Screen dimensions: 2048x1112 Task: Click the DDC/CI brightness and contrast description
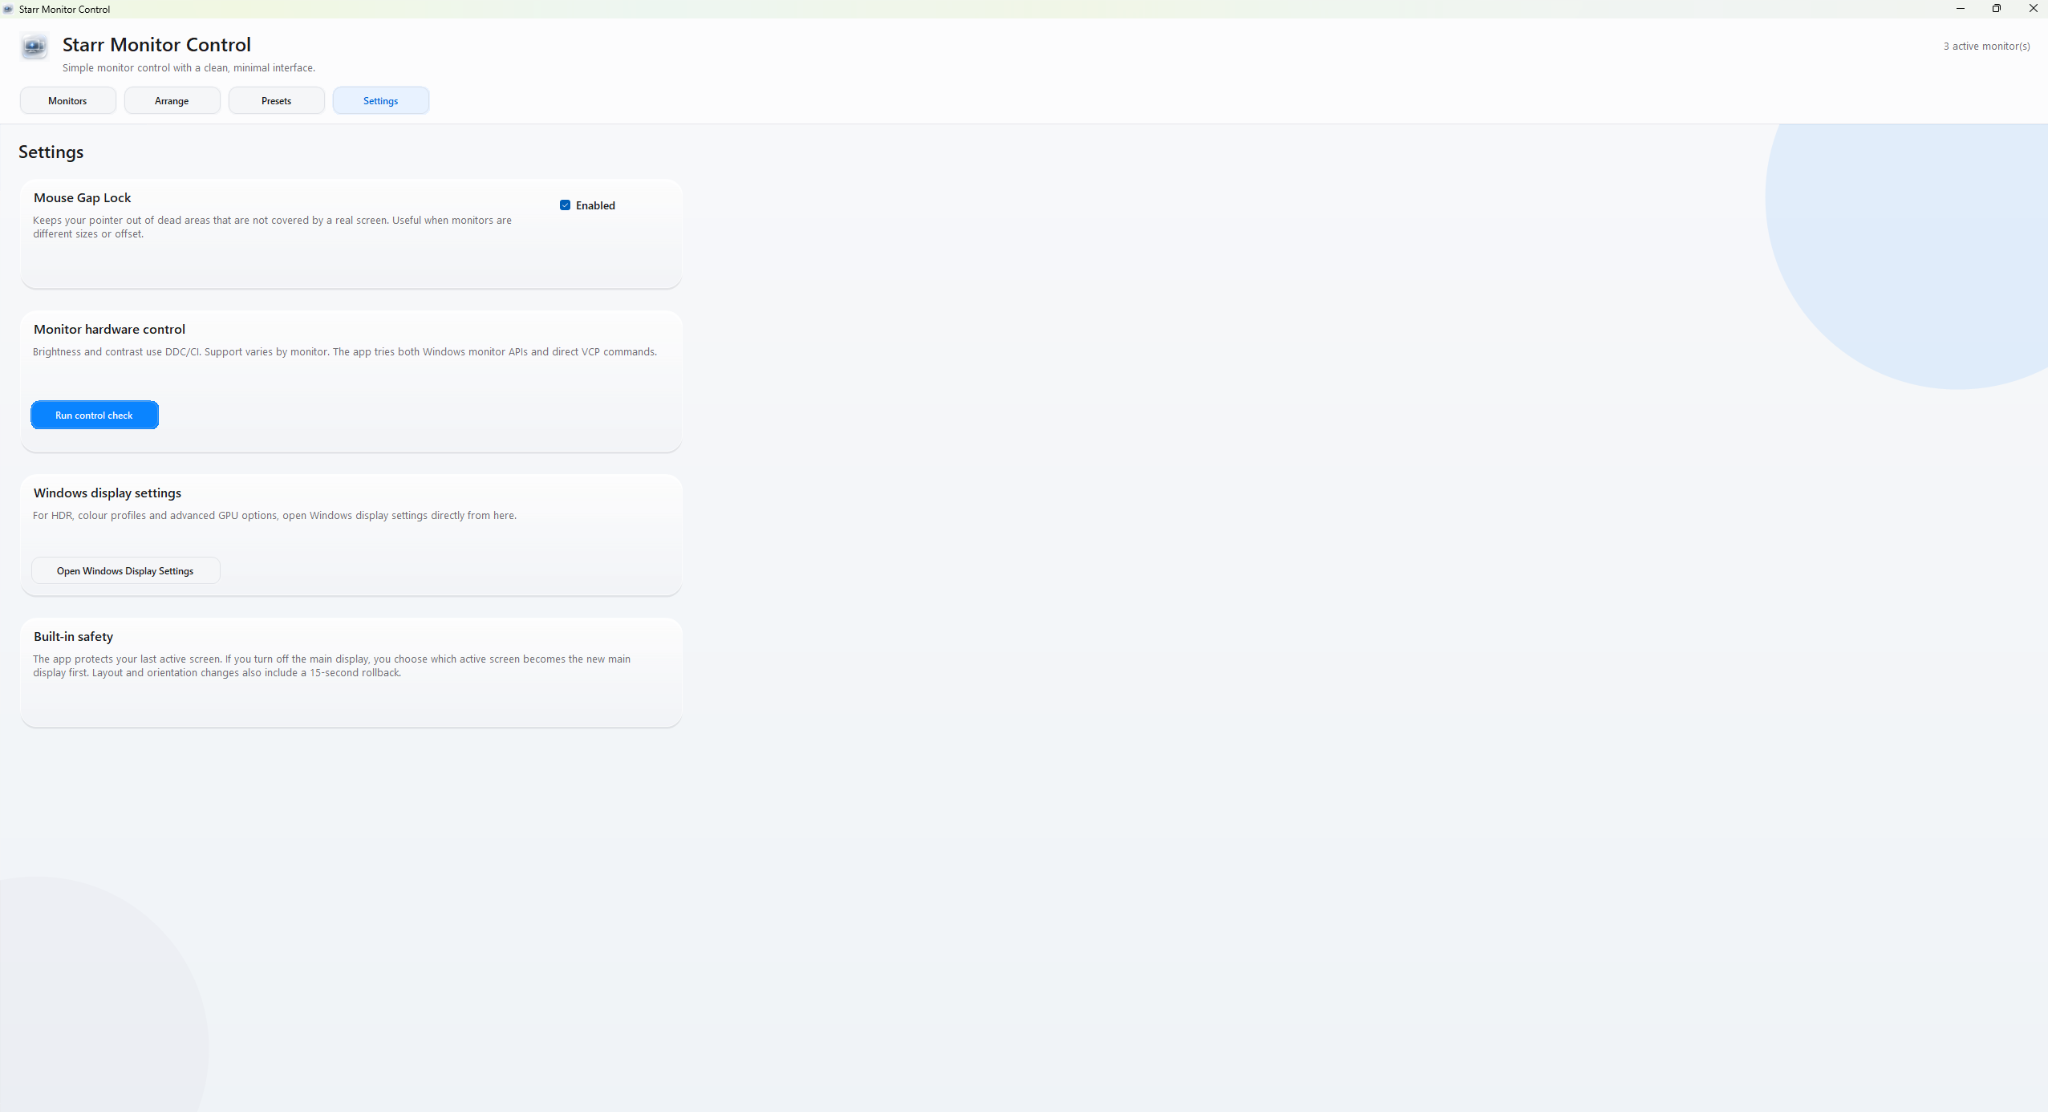click(345, 352)
